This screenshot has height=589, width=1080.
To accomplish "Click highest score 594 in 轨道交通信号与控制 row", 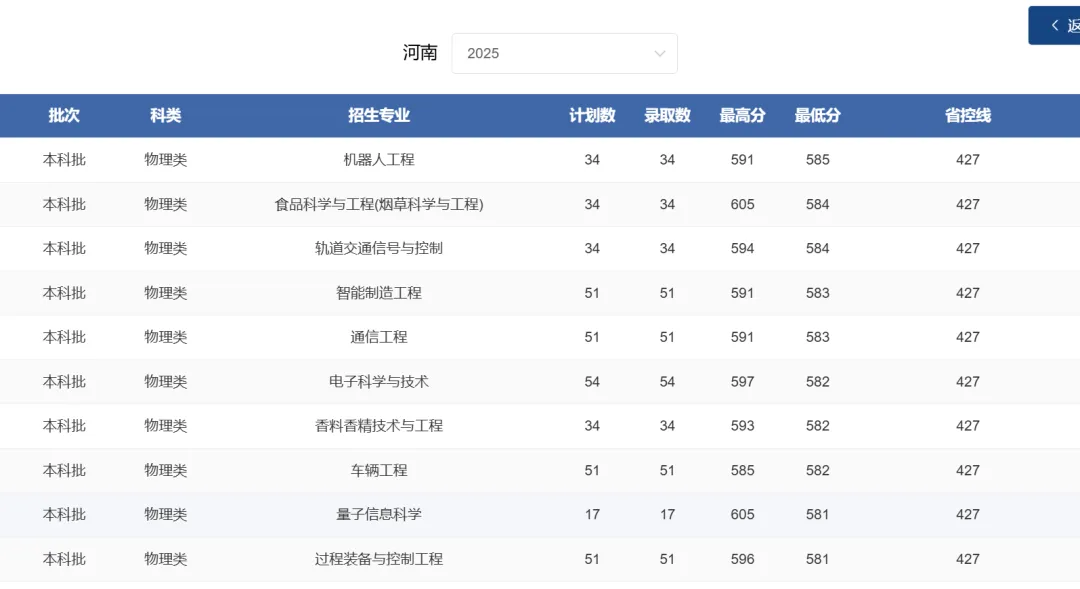I will tap(742, 249).
